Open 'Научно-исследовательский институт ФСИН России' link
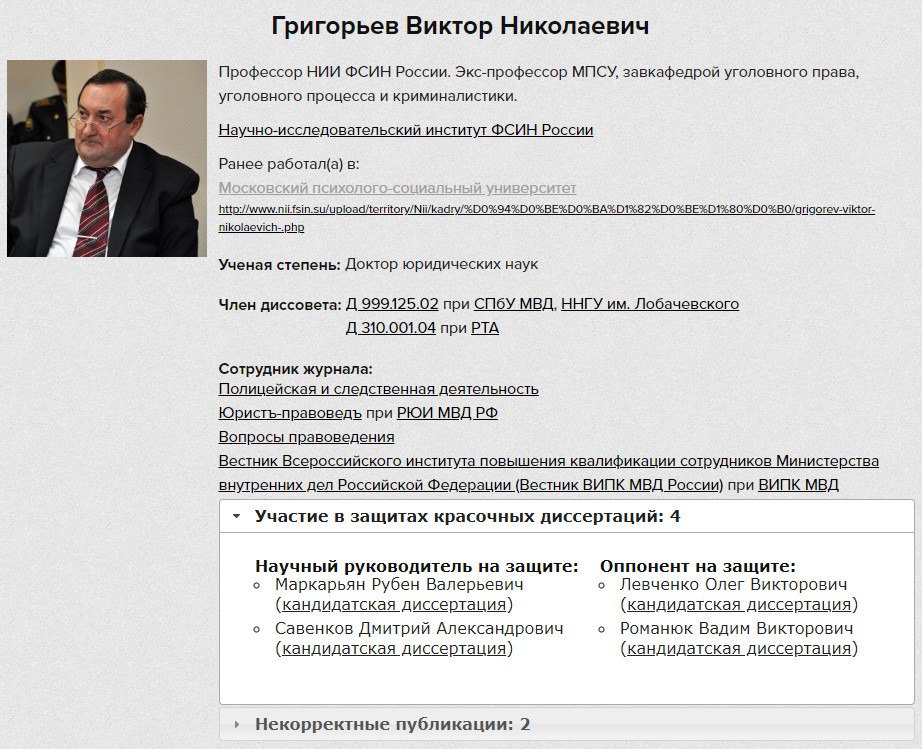Image resolution: width=922 pixels, height=749 pixels. [406, 130]
